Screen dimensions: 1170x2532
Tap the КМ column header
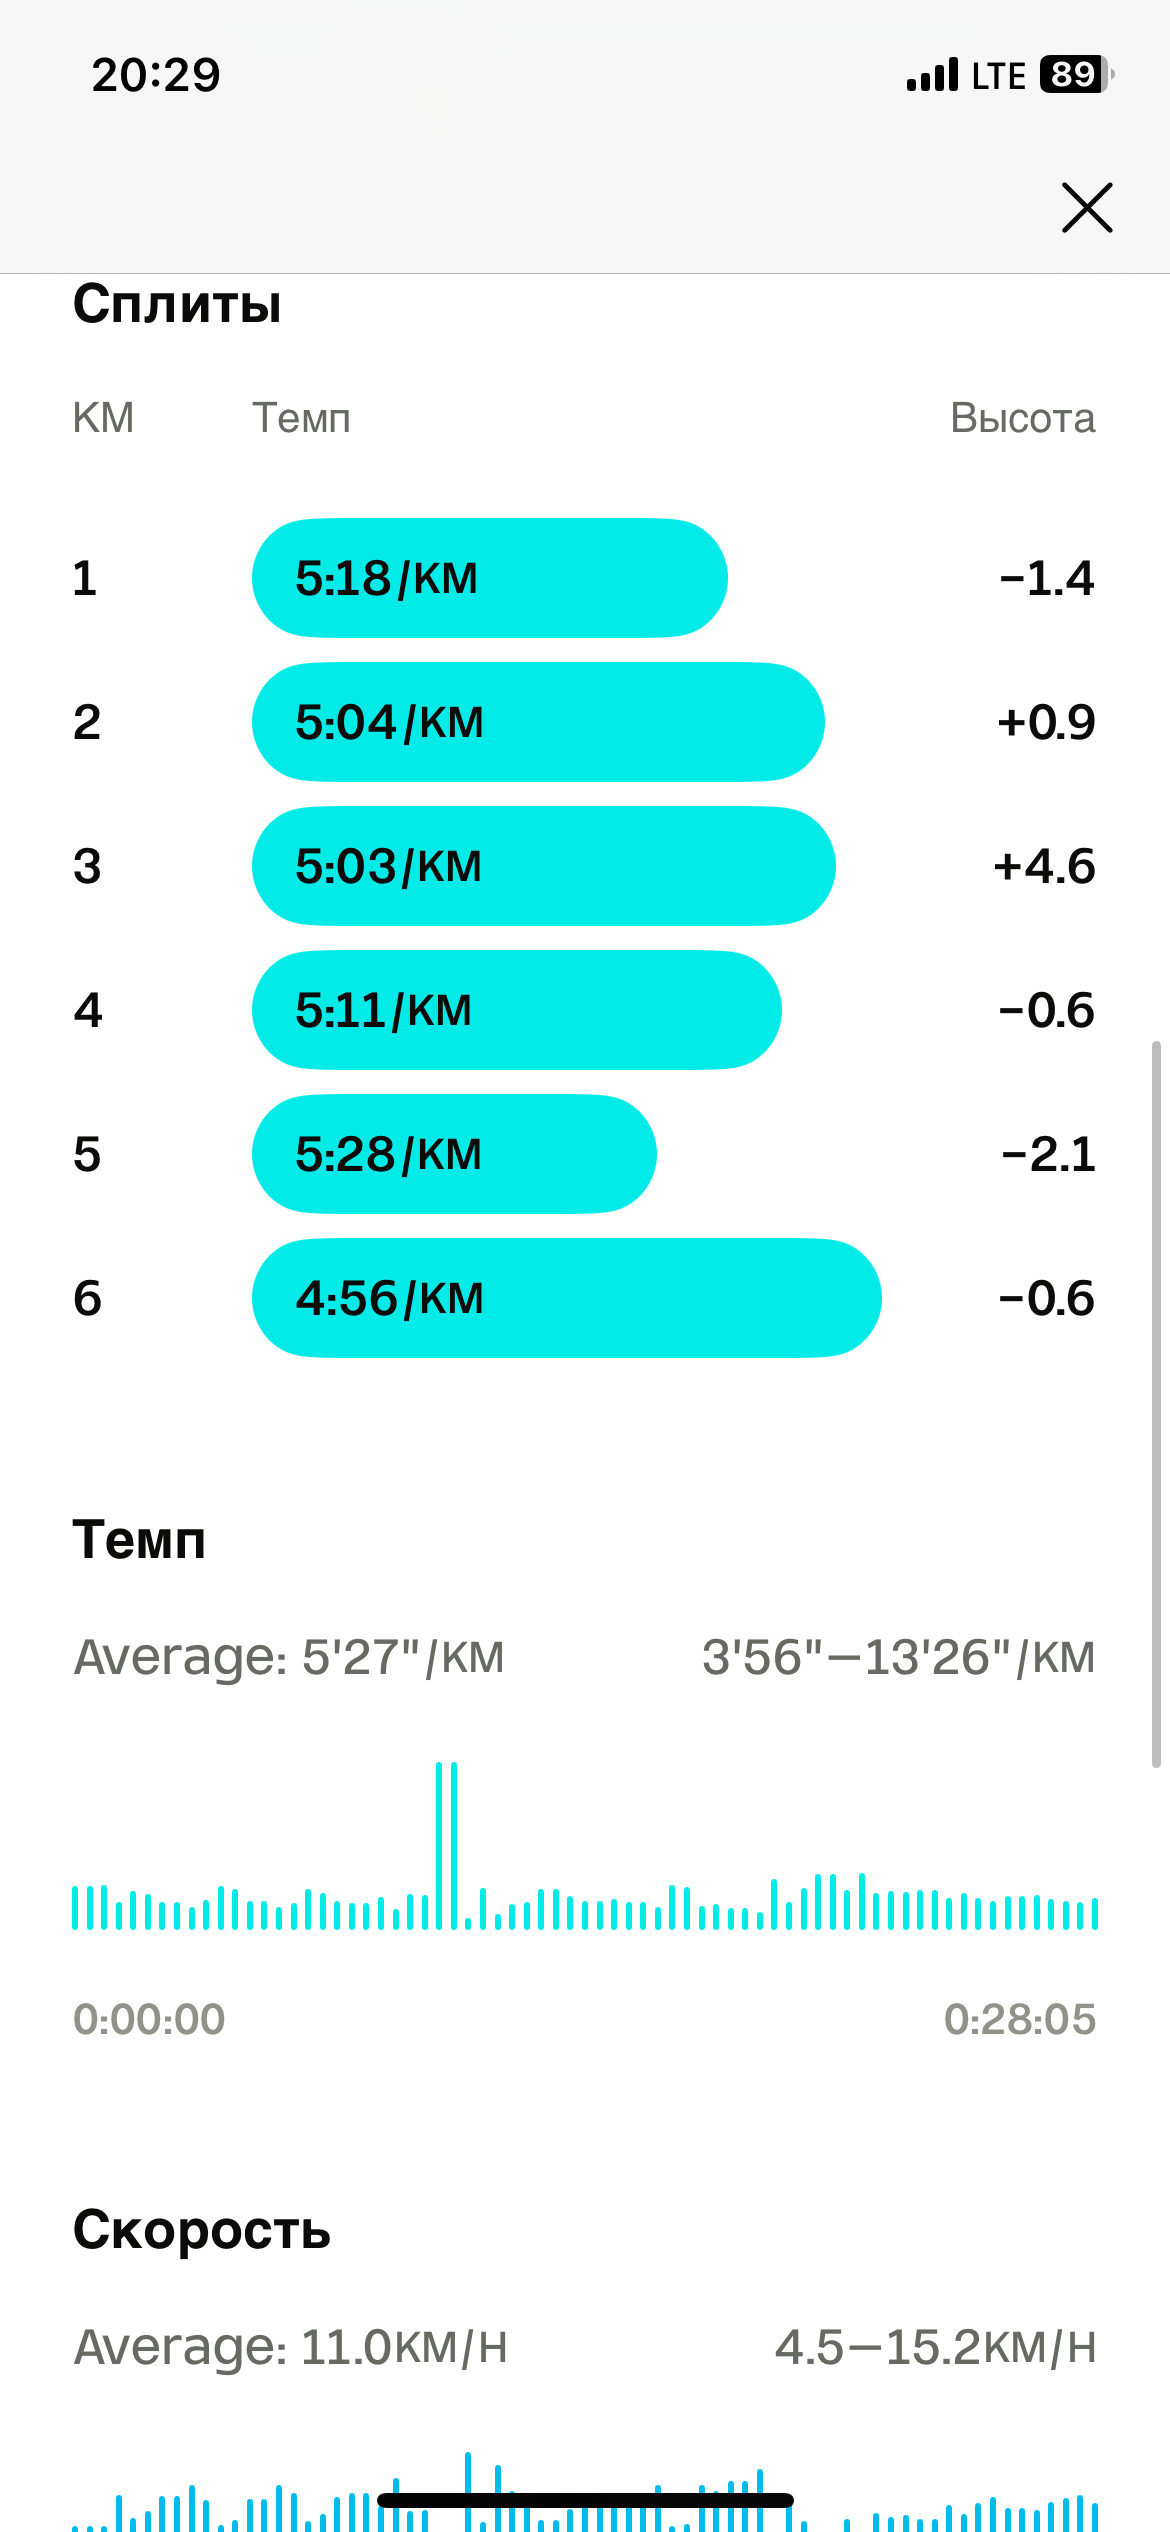coord(103,418)
